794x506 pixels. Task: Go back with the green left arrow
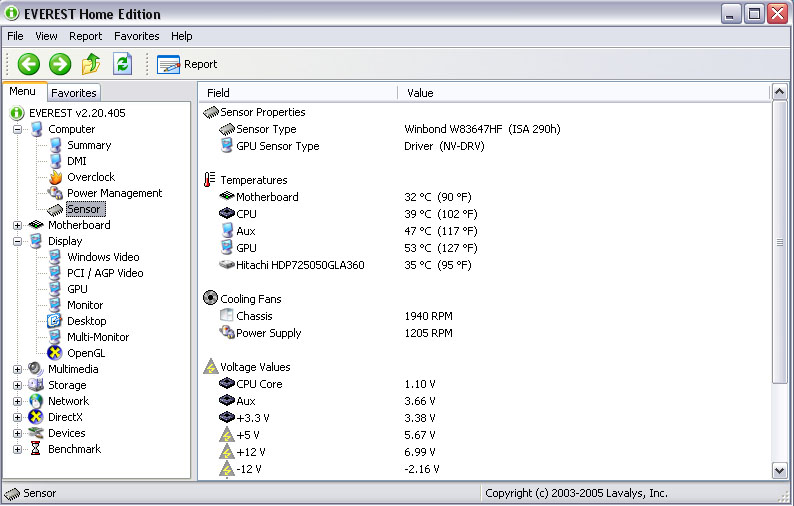pos(29,64)
